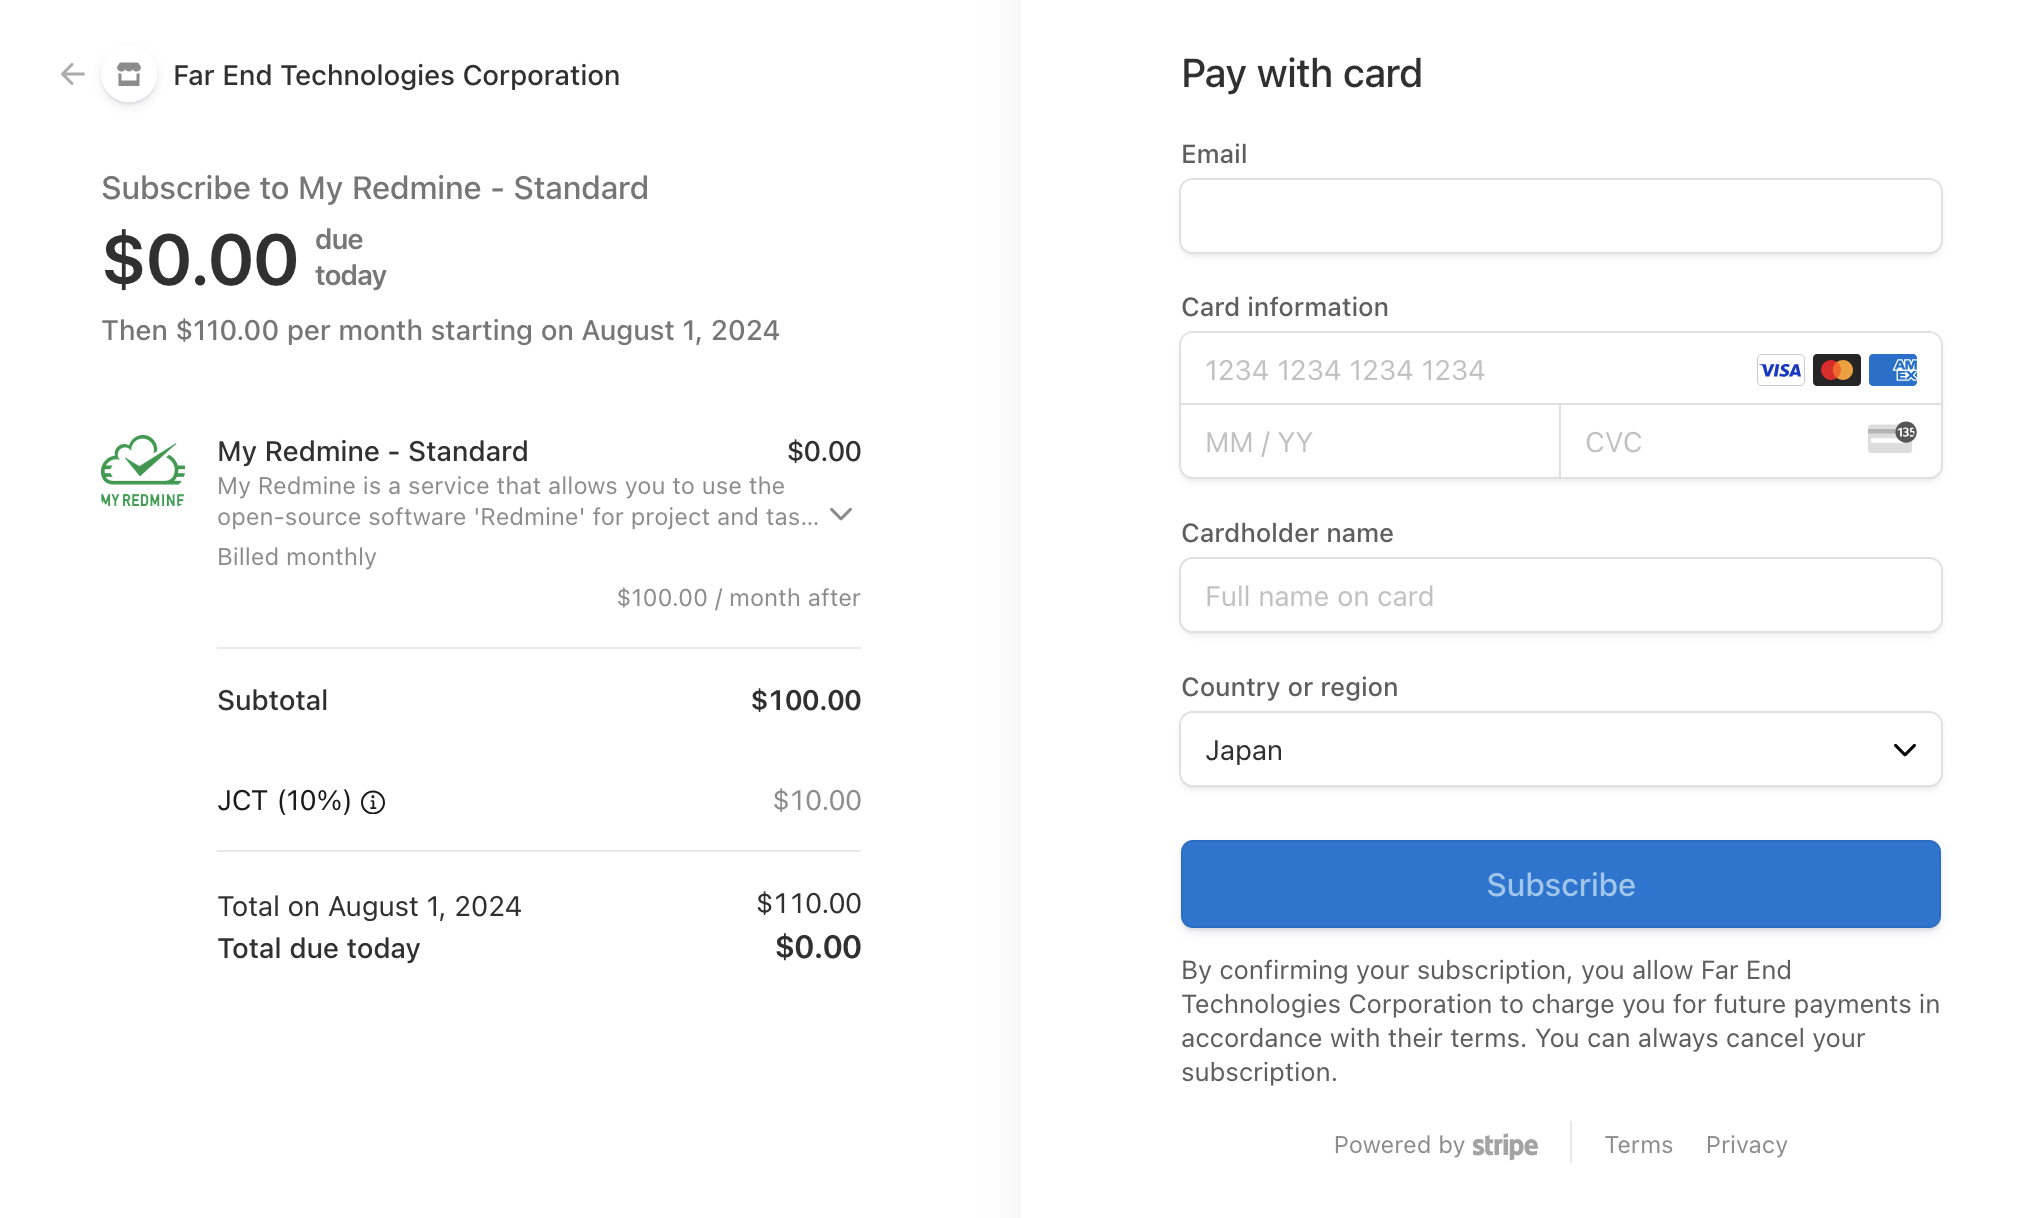
Task: Open the Privacy link
Action: coord(1746,1145)
